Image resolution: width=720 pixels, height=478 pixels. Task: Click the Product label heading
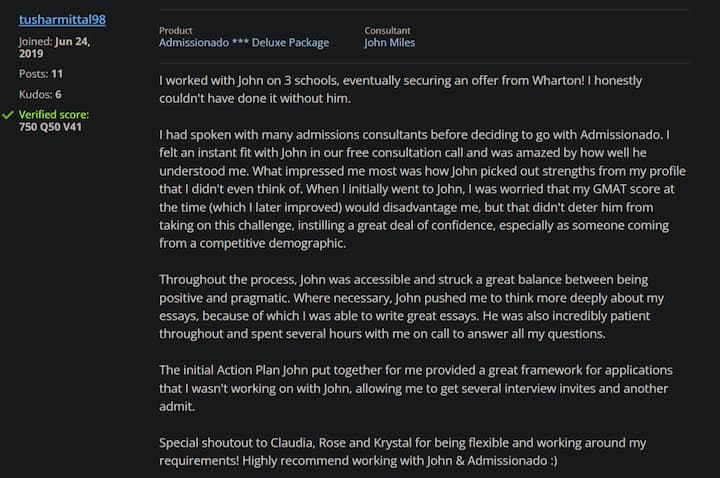[175, 31]
